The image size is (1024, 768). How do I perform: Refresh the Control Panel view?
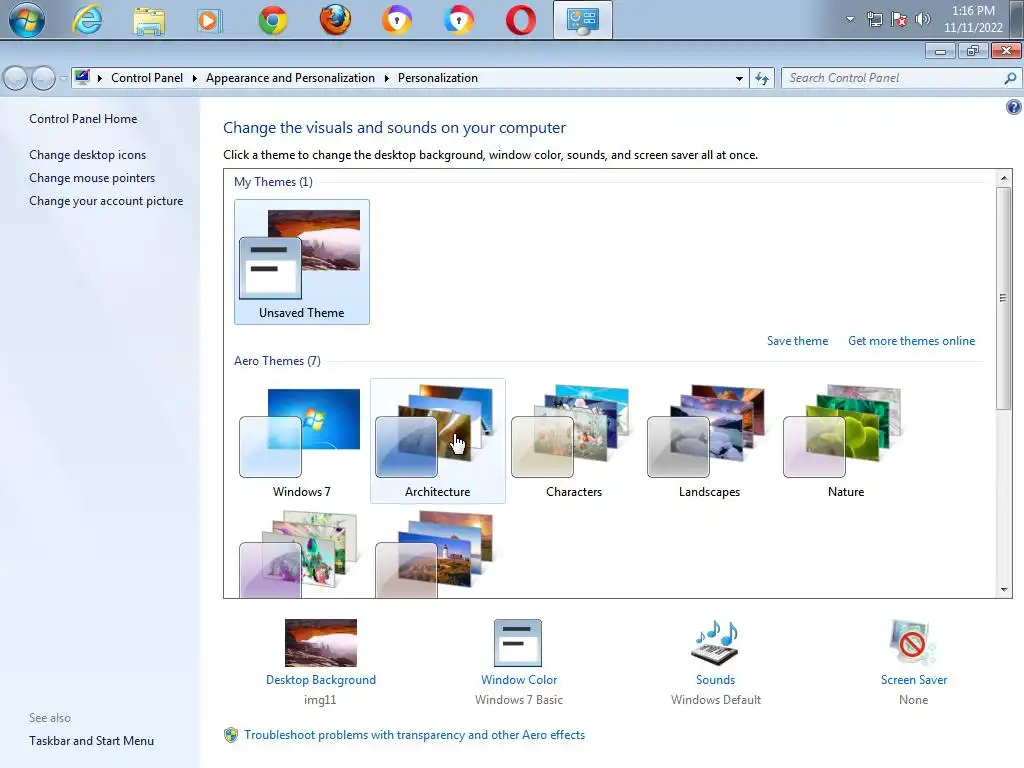click(762, 78)
